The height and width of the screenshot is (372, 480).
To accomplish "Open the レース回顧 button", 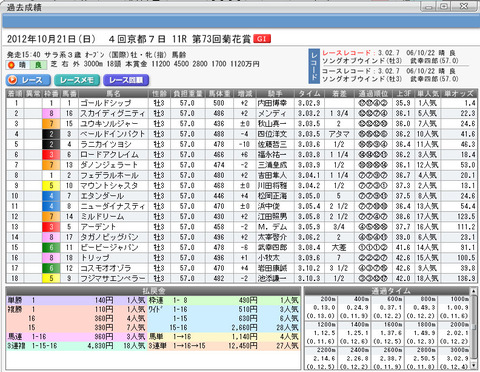I will [126, 80].
